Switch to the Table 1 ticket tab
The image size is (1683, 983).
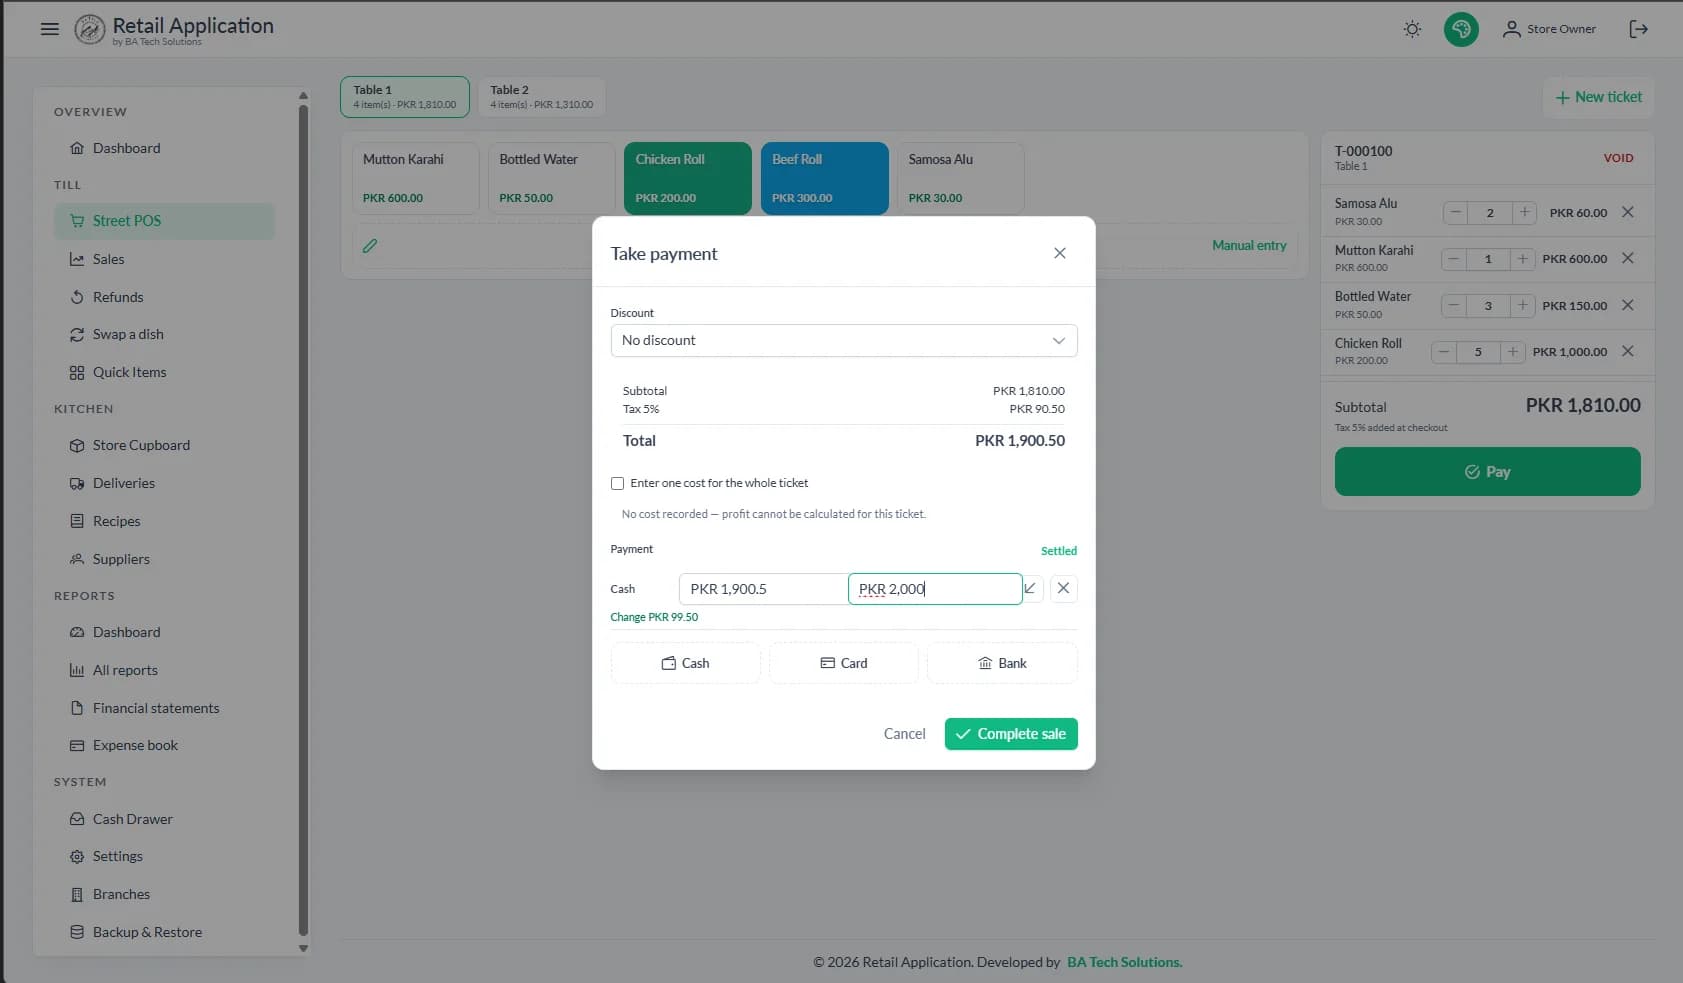[x=405, y=97]
